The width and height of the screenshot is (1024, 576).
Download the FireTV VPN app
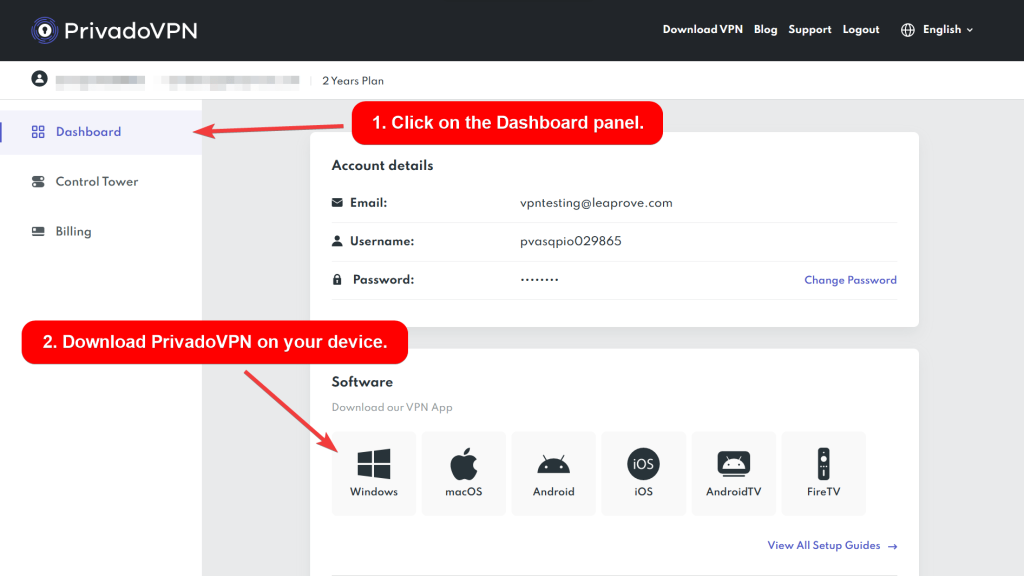tap(824, 473)
